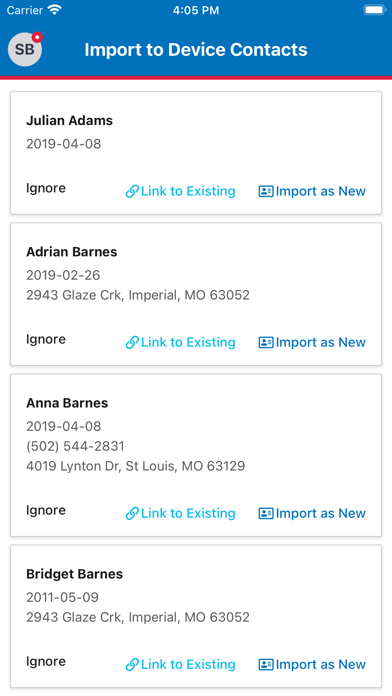This screenshot has width=392, height=696.
Task: Click contact card icon for Bridget Barnes
Action: click(x=266, y=664)
